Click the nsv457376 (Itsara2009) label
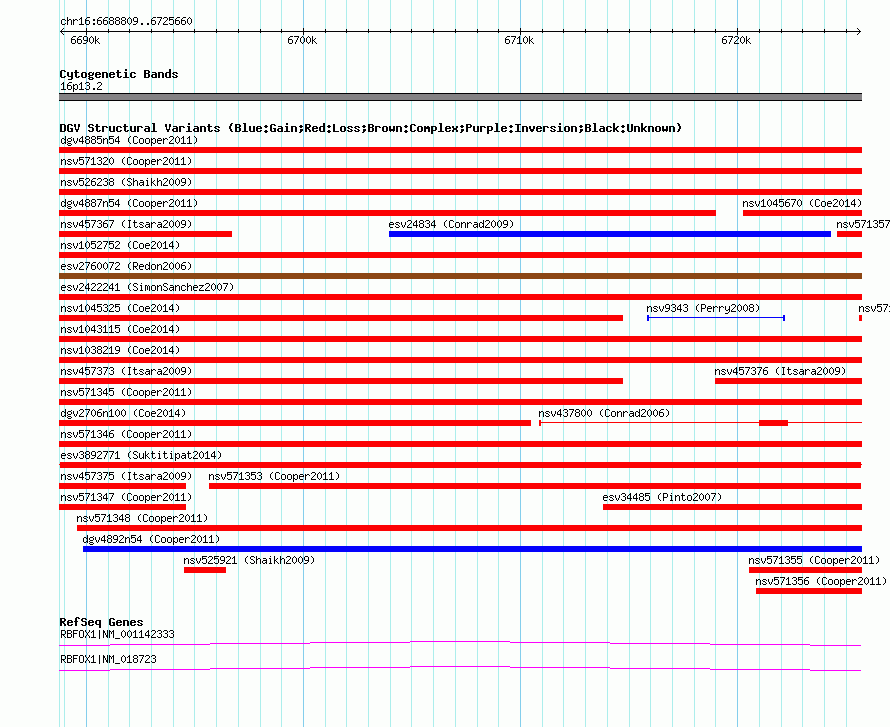This screenshot has height=727, width=890. [780, 372]
